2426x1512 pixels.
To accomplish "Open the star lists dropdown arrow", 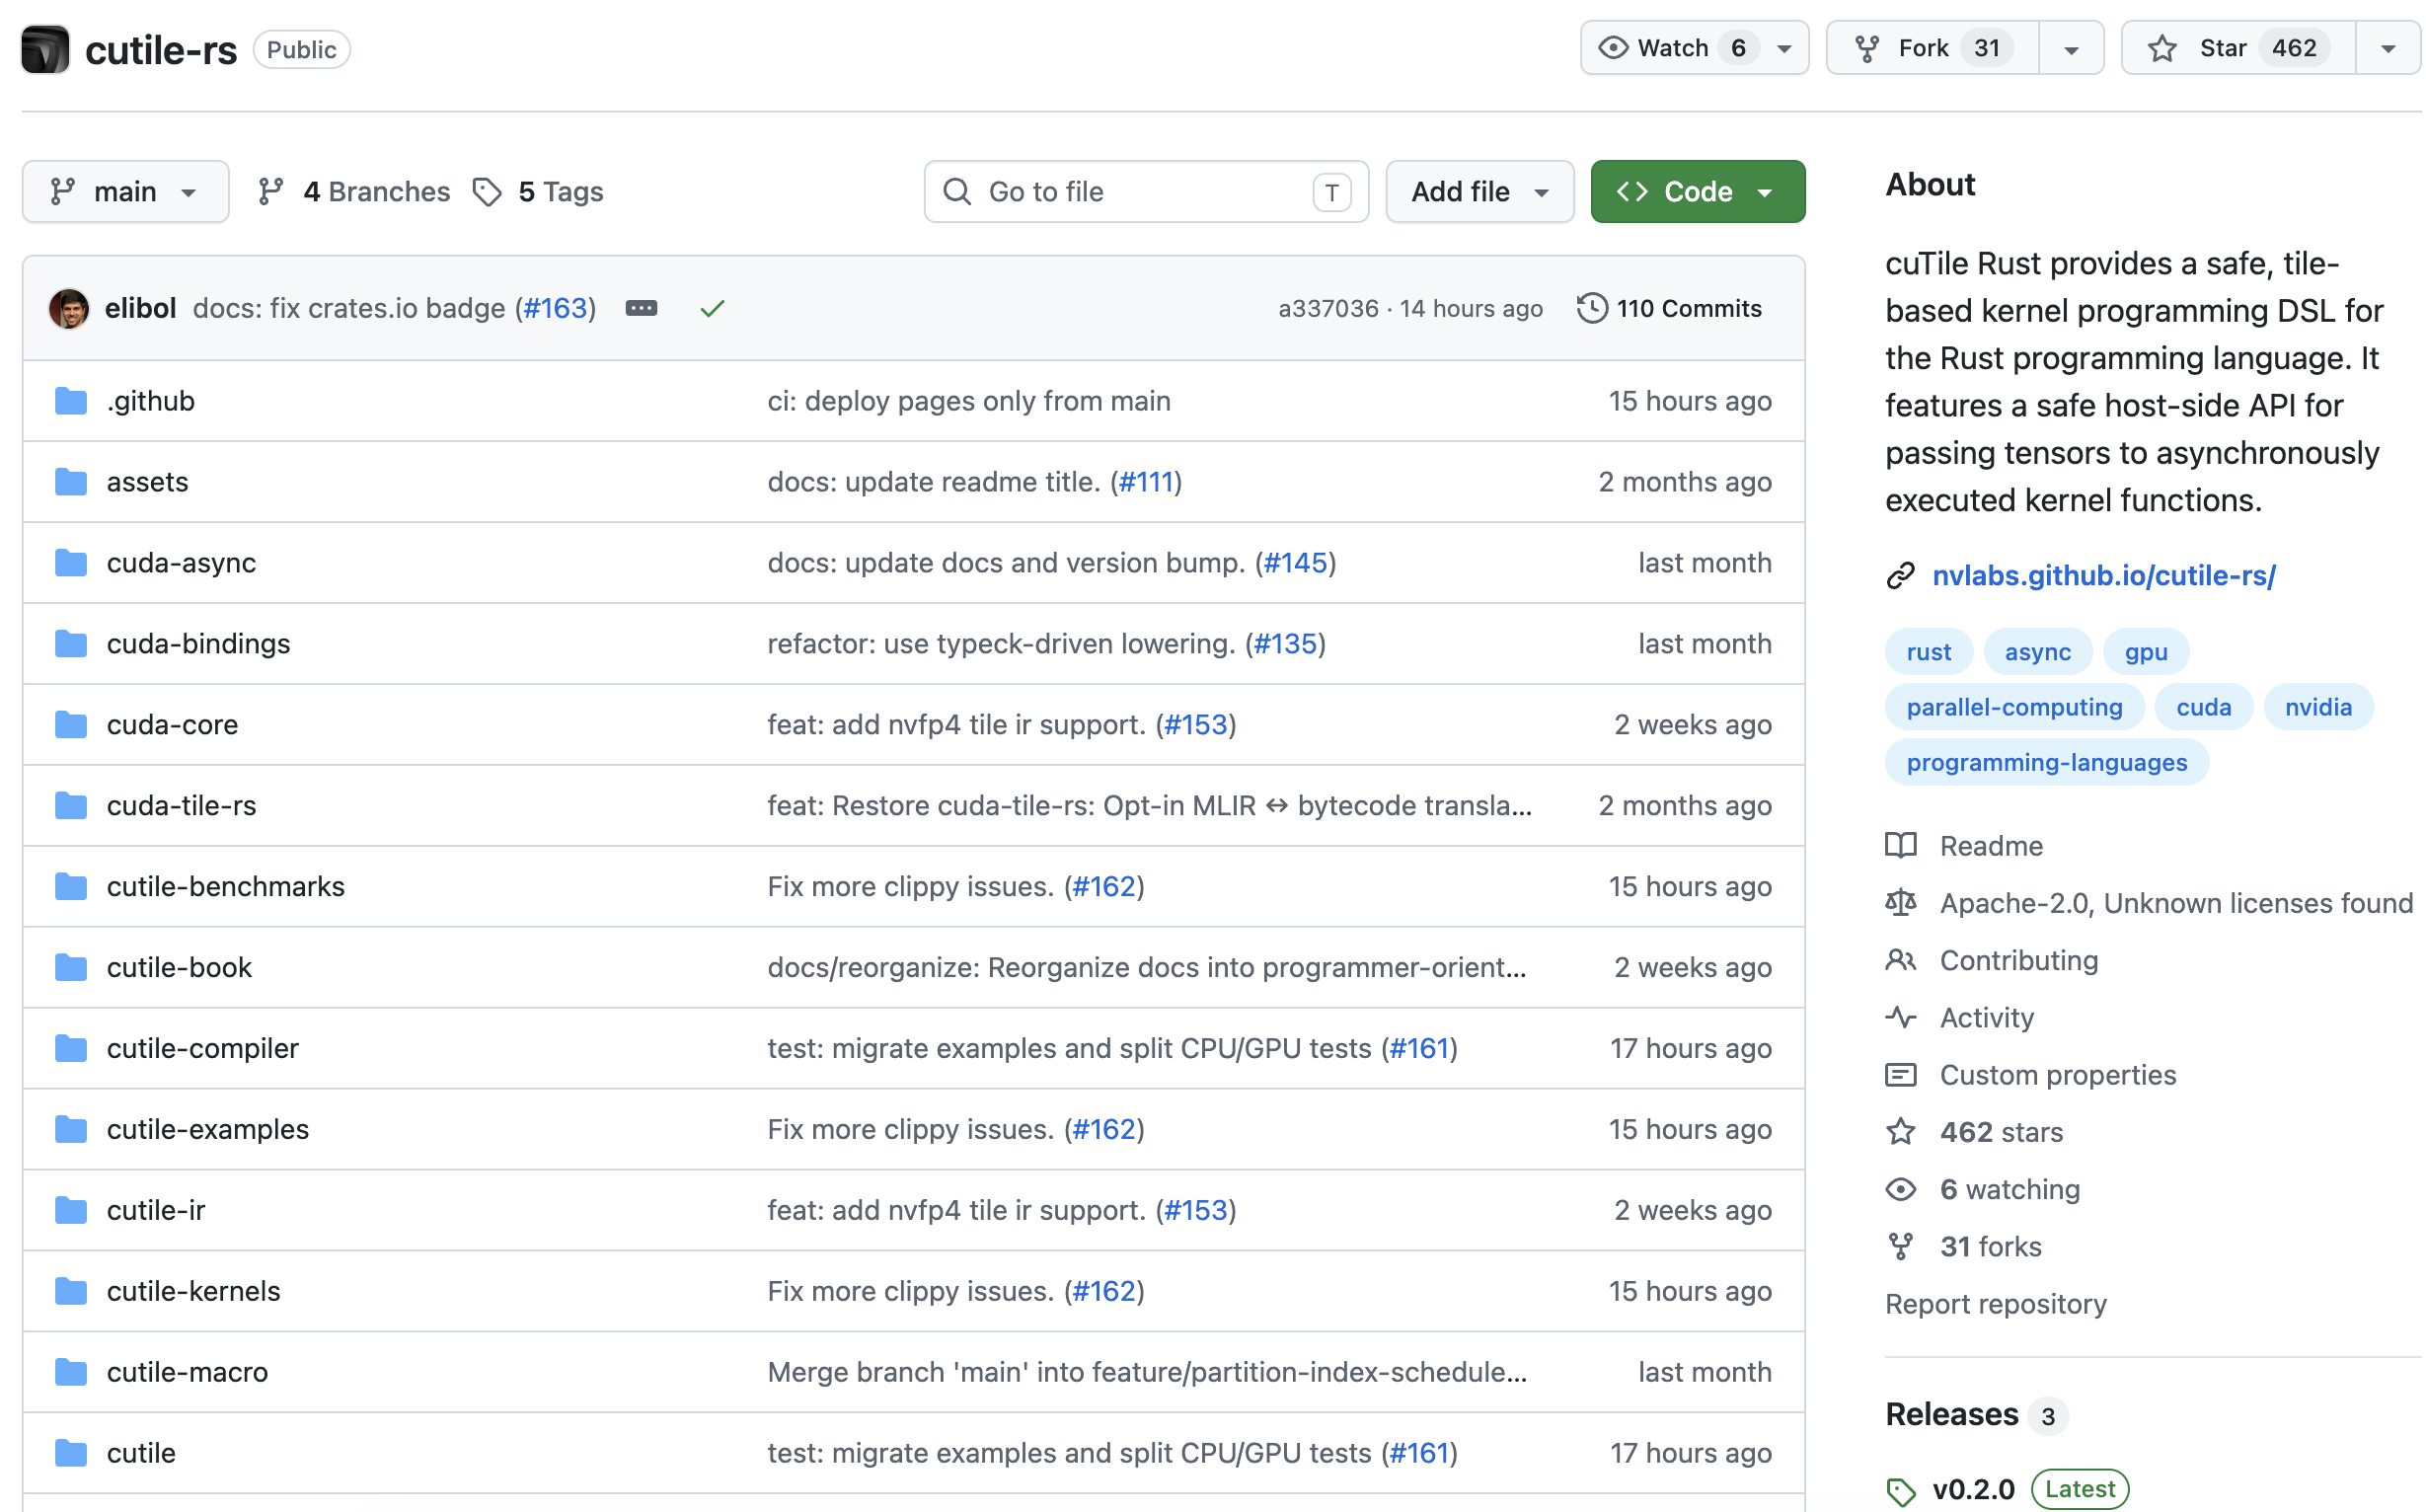I will click(2388, 48).
